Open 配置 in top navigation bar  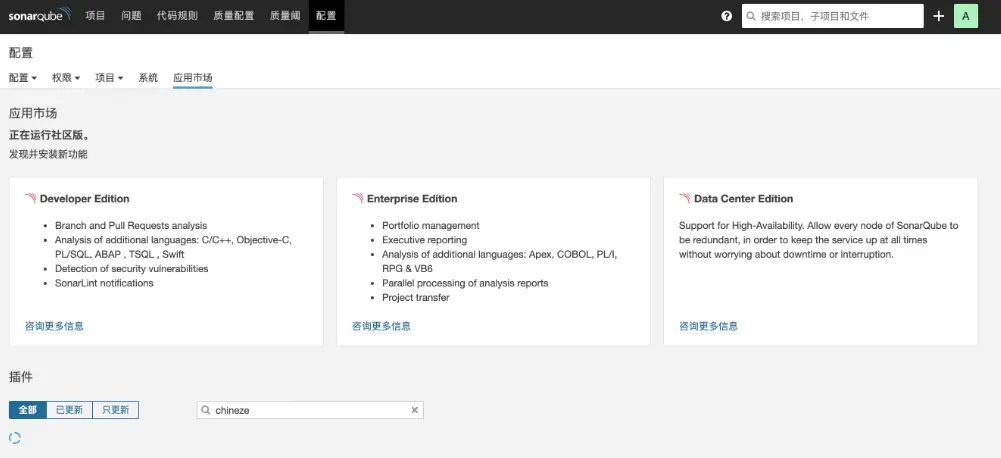tap(326, 16)
